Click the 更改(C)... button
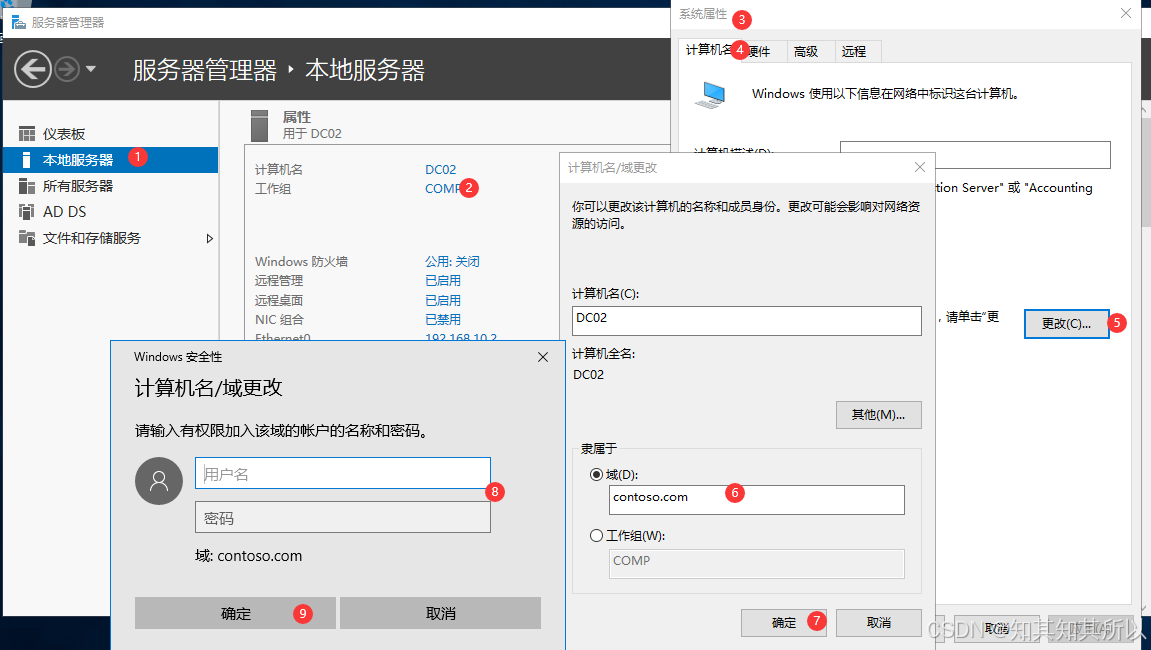Viewport: 1151px width, 650px height. pos(1066,324)
